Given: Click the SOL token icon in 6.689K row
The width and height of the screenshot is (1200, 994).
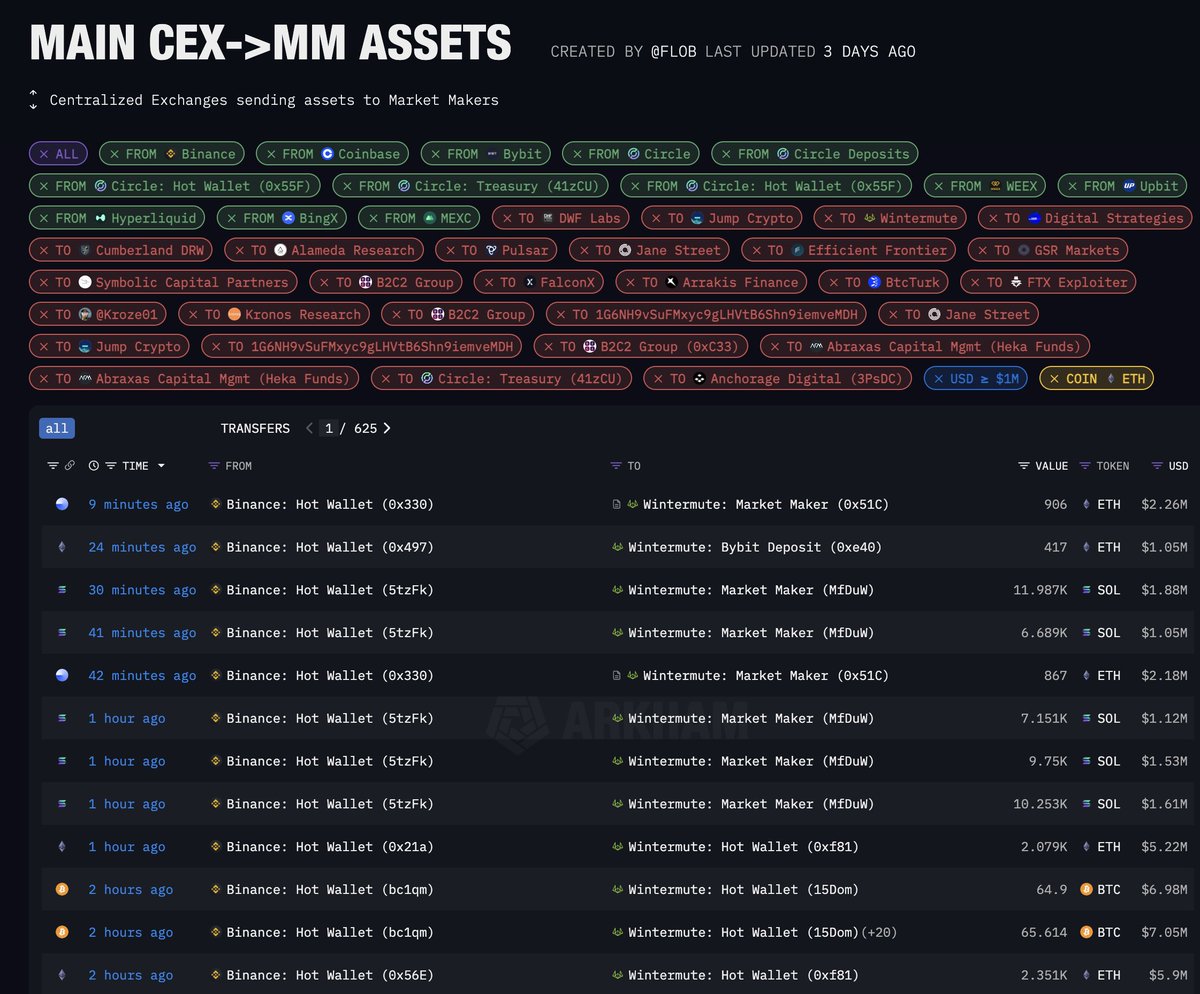Looking at the screenshot, I should [x=1087, y=633].
